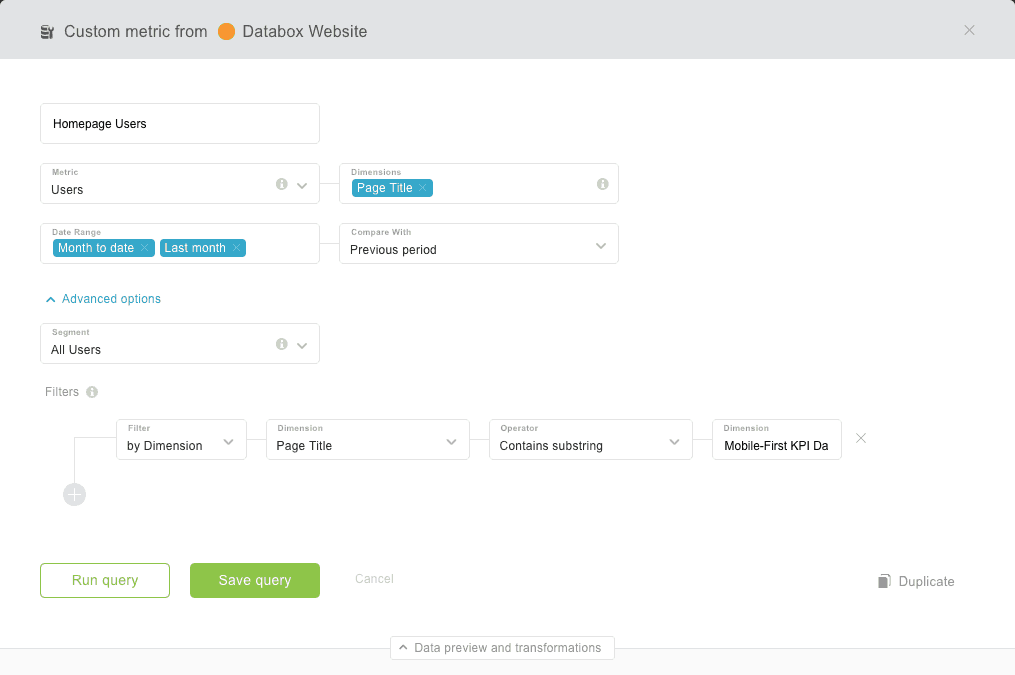Remove the Page Title dimension tag
Screen dimensions: 1015x675
(x=423, y=188)
